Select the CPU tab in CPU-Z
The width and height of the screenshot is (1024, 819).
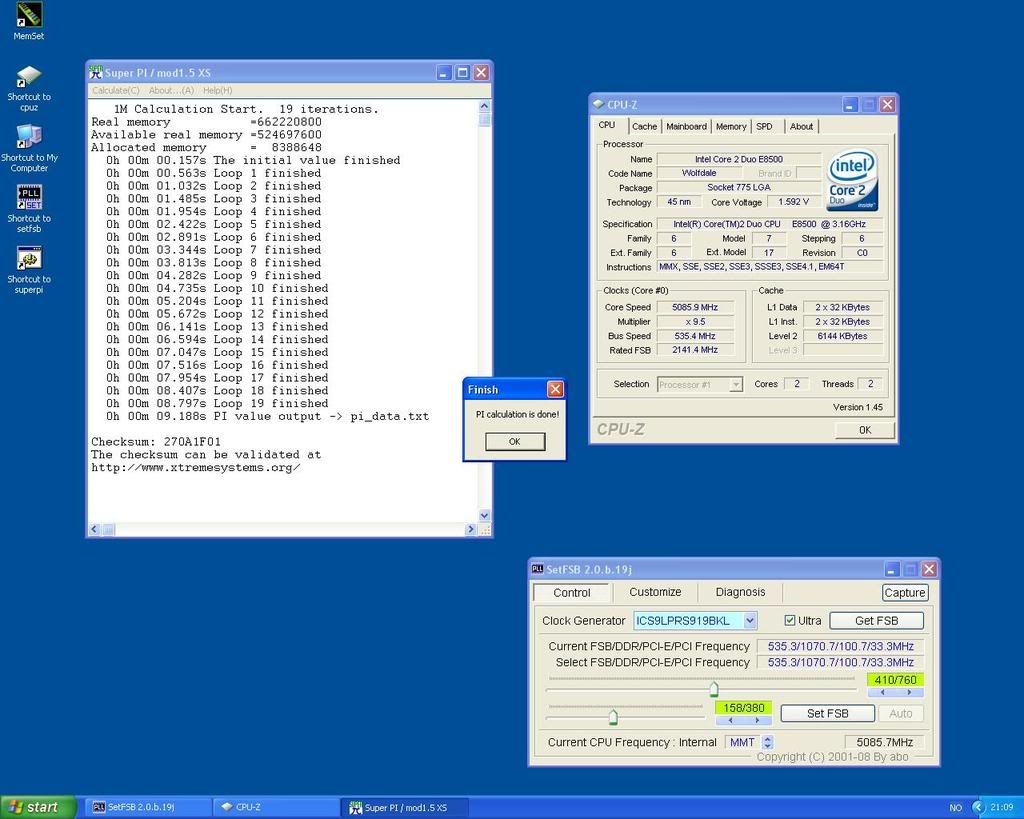point(607,125)
